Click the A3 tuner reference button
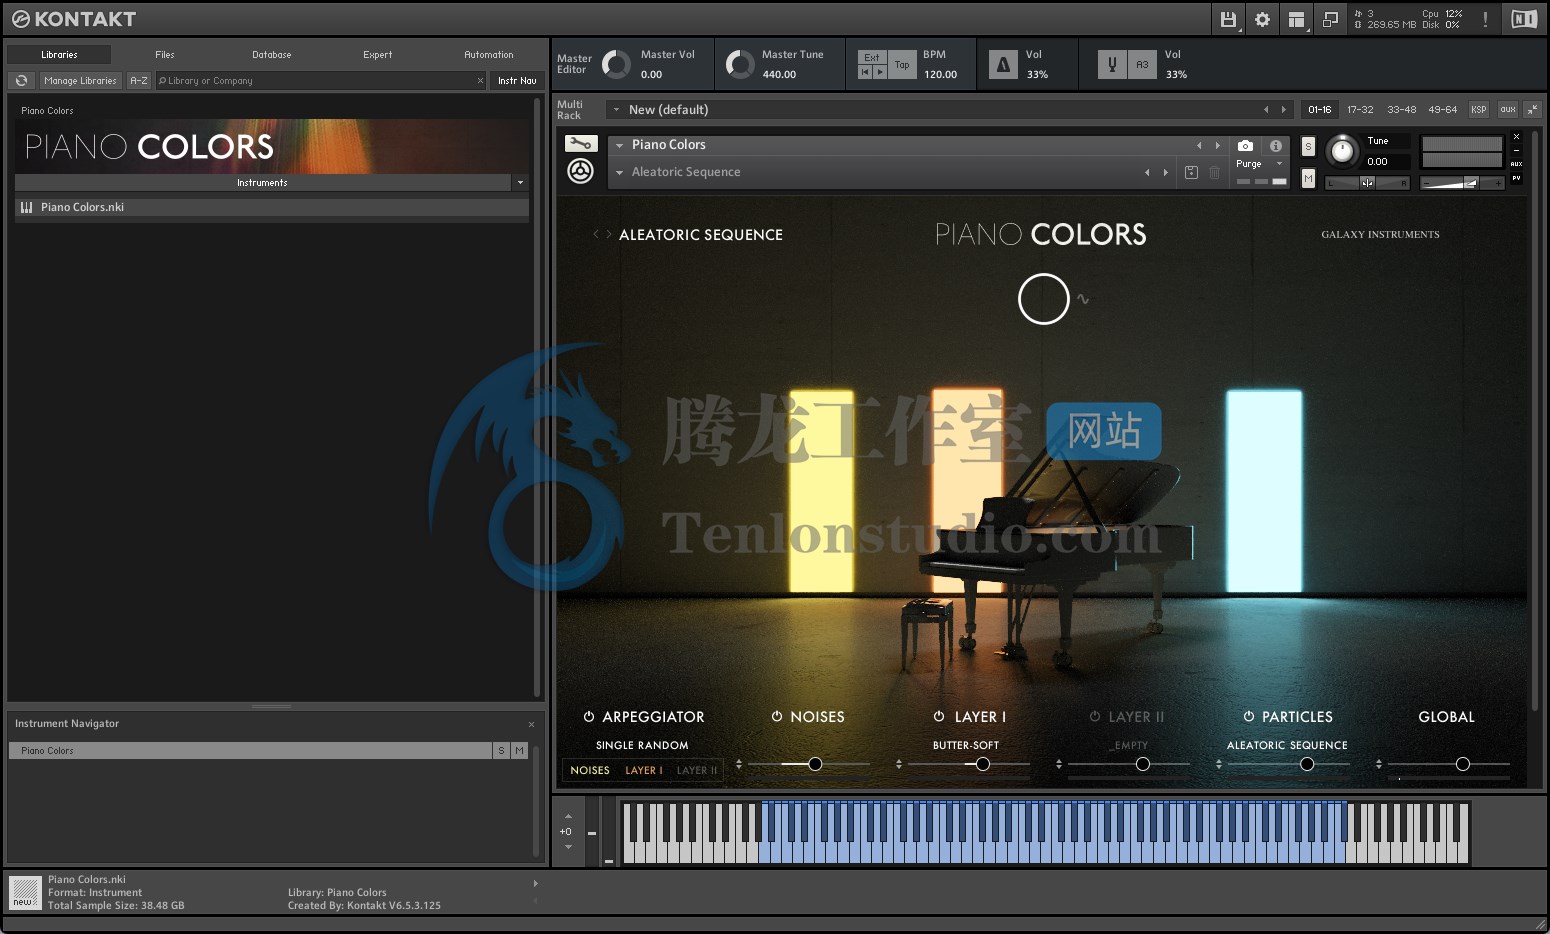Viewport: 1550px width, 934px height. (1142, 65)
